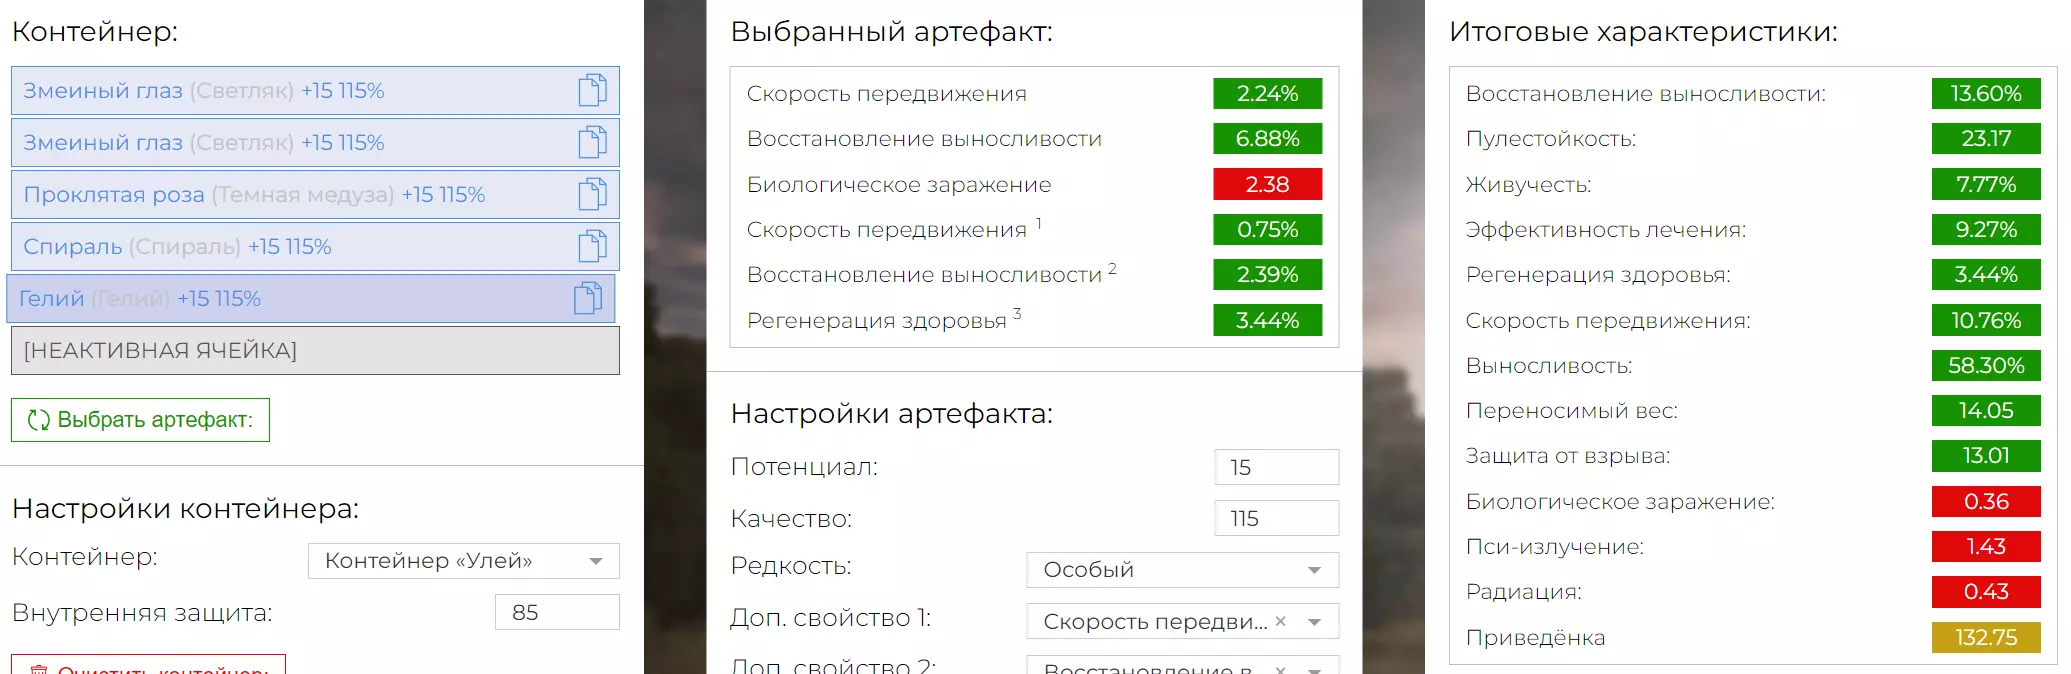Copy the second Змеиный глаз artifact

[592, 143]
